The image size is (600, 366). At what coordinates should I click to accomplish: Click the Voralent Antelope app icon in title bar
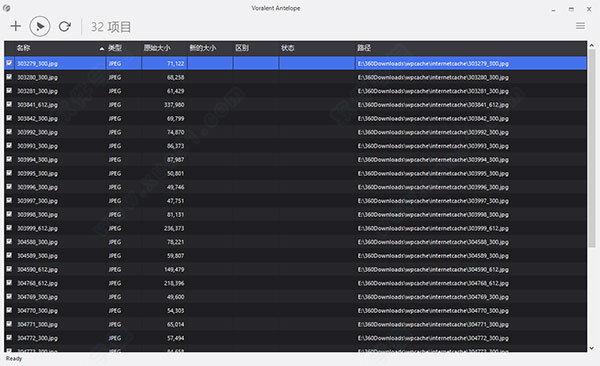pos(7,8)
